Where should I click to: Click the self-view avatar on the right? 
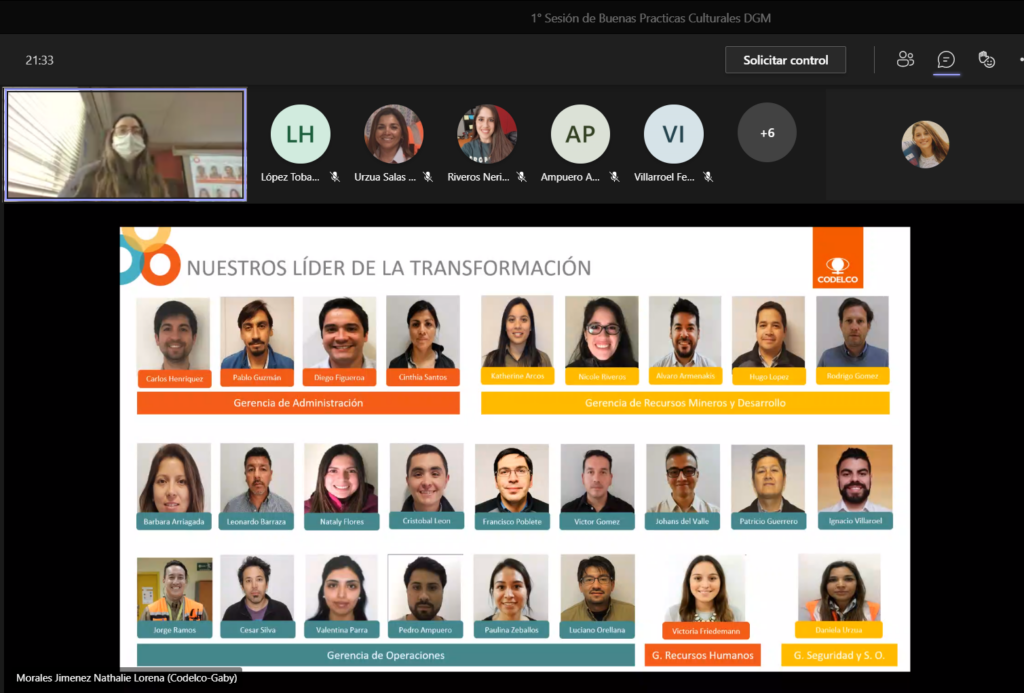point(925,144)
